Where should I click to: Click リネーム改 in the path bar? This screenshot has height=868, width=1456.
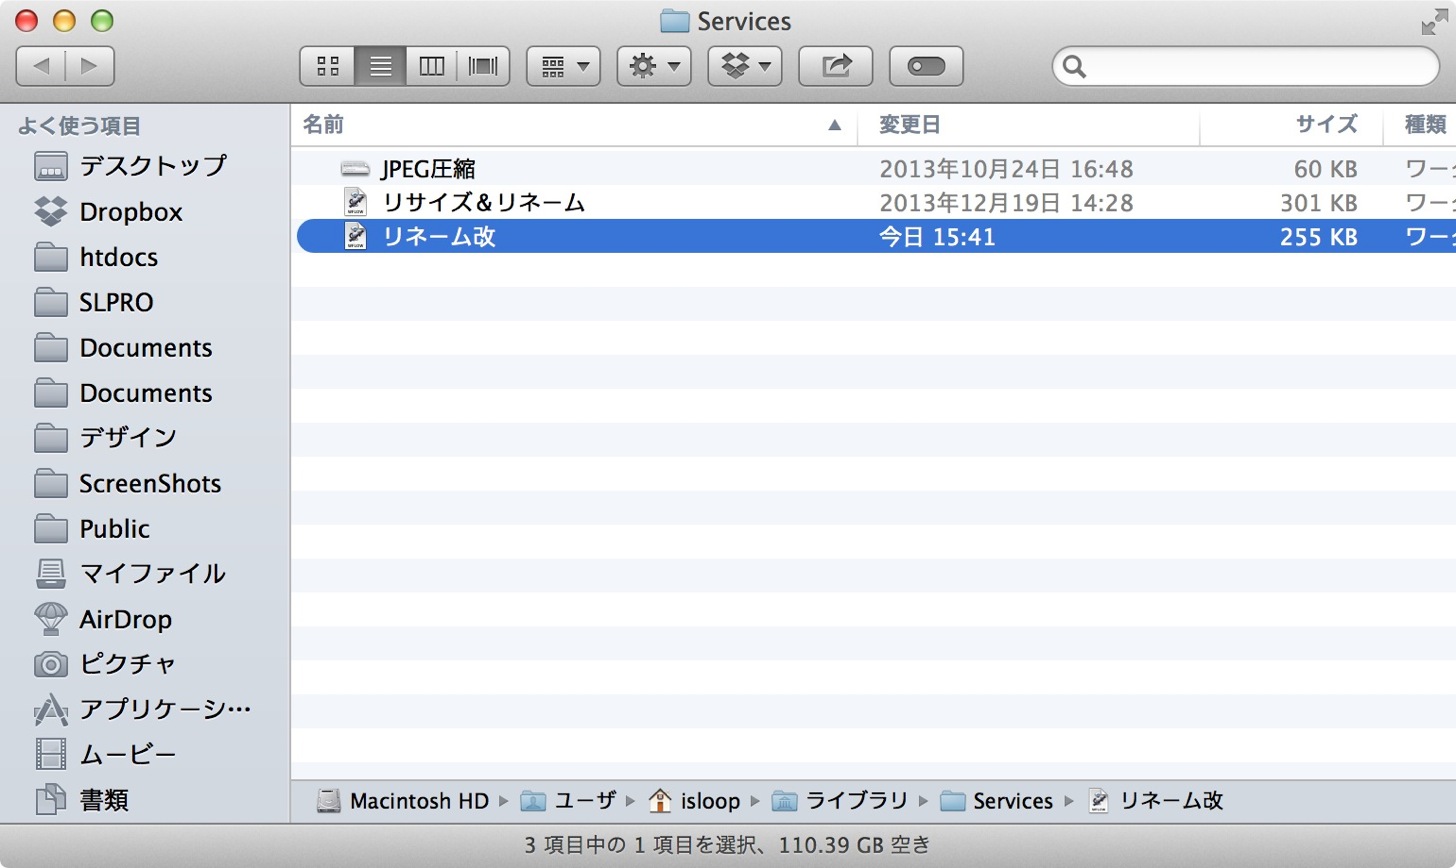pyautogui.click(x=1155, y=801)
